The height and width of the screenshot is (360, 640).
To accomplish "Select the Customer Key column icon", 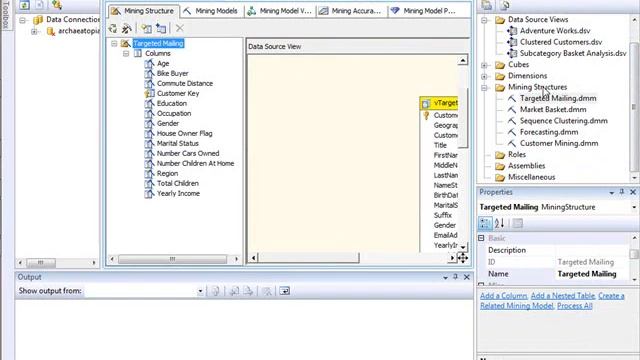I will click(x=149, y=93).
